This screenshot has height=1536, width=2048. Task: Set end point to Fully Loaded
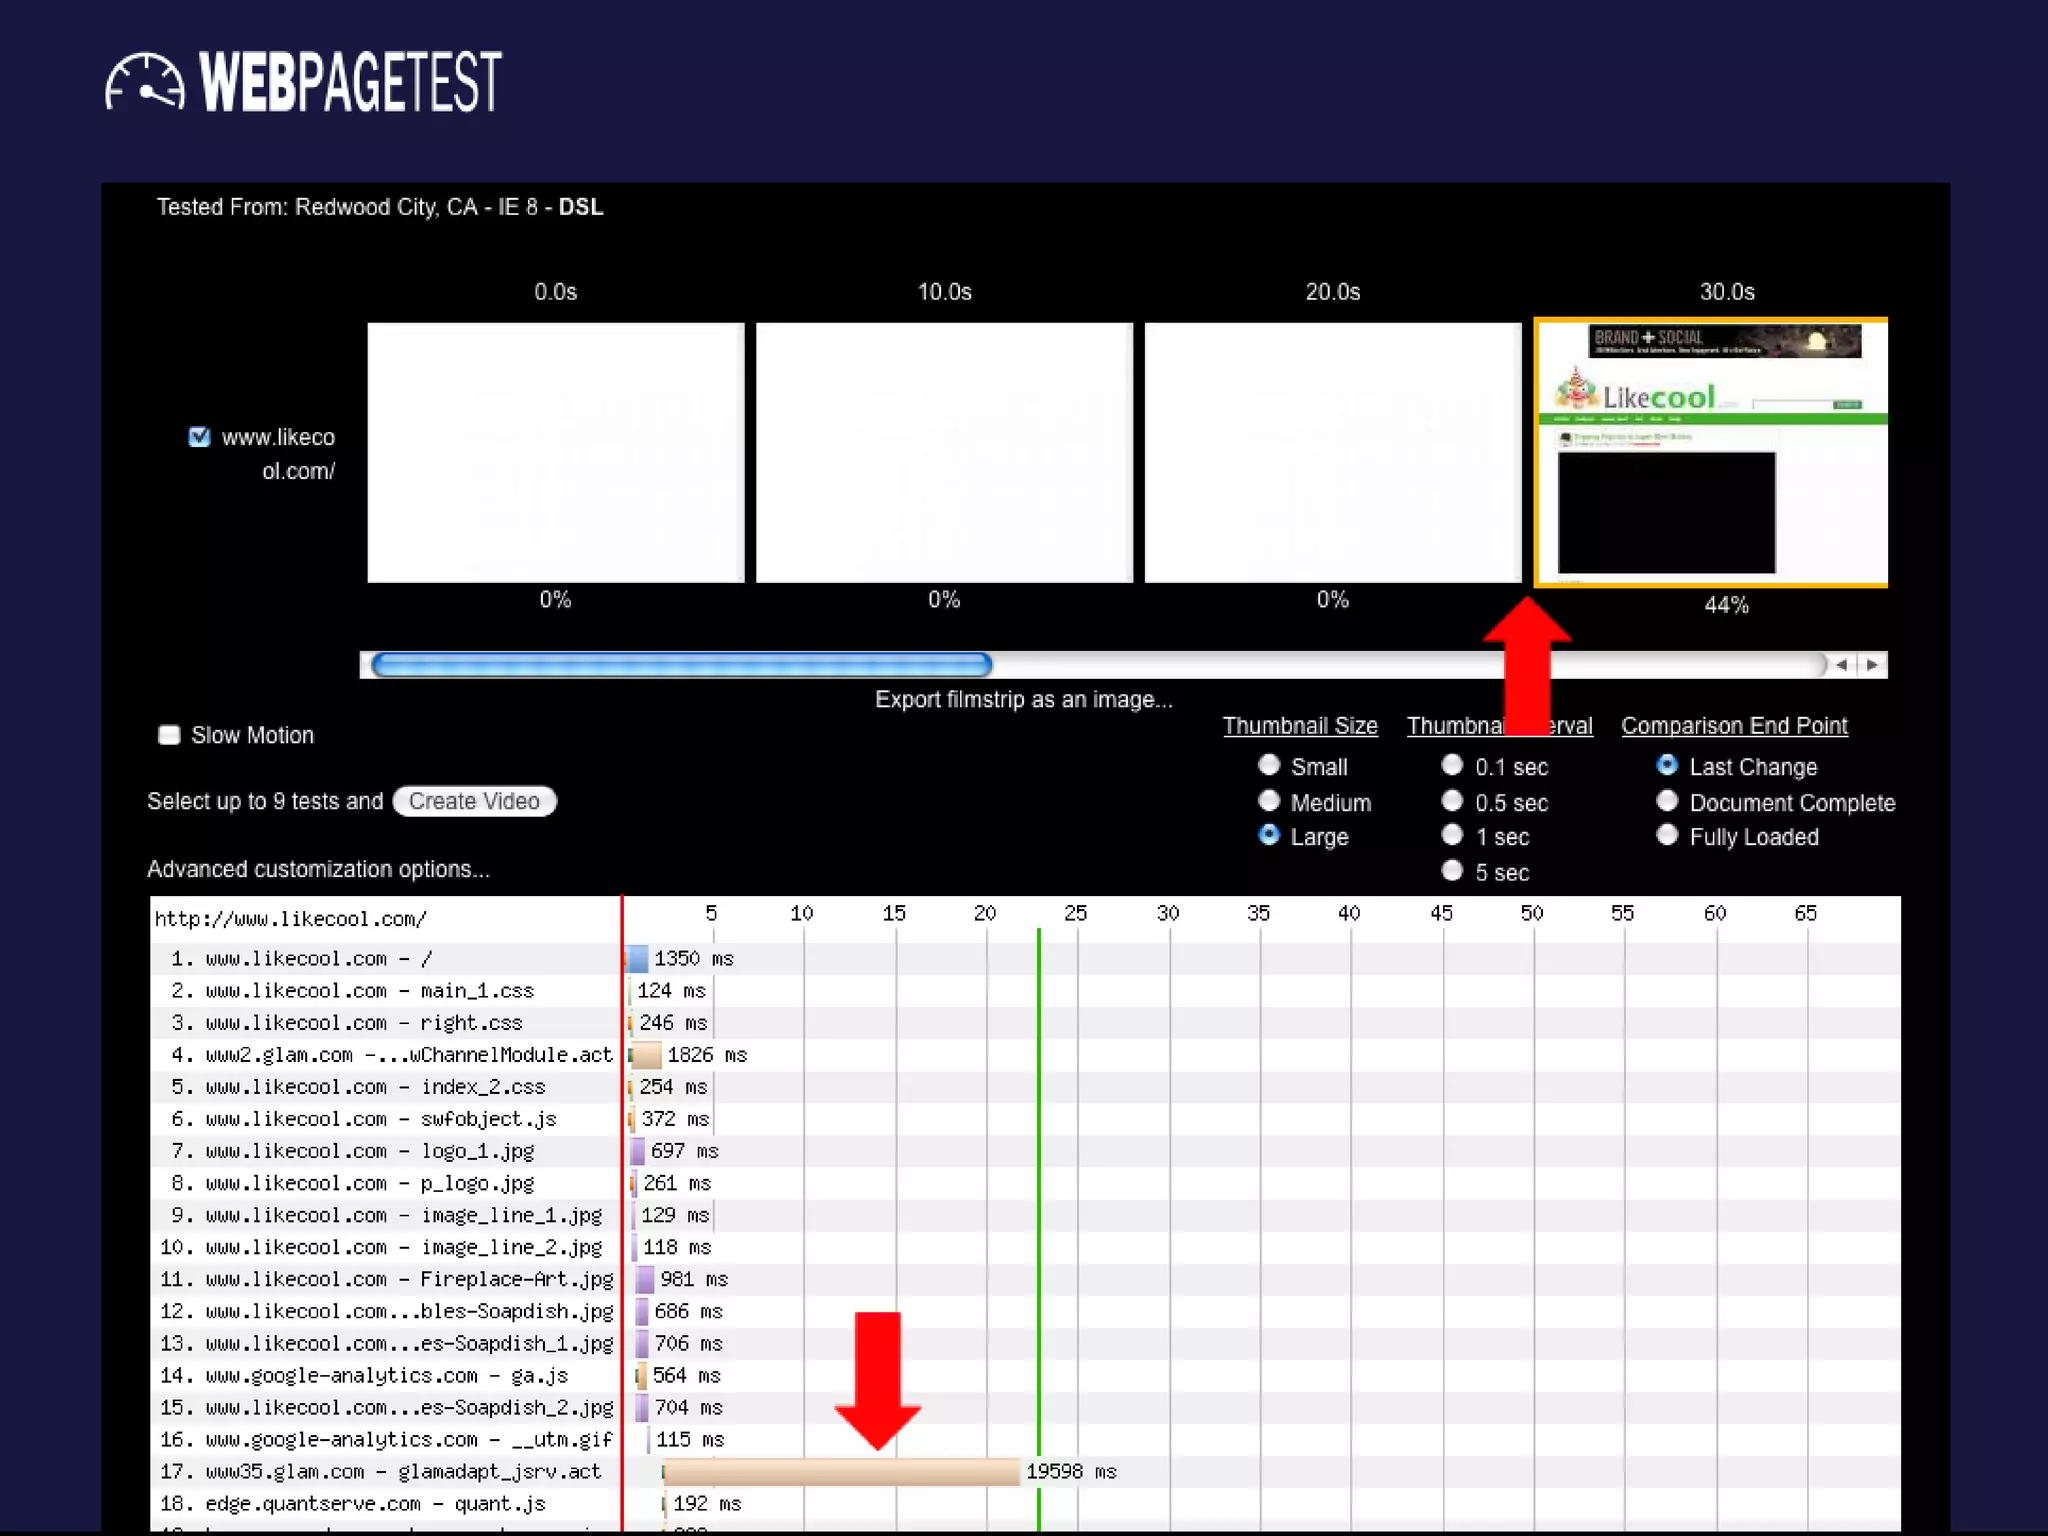coord(1667,835)
